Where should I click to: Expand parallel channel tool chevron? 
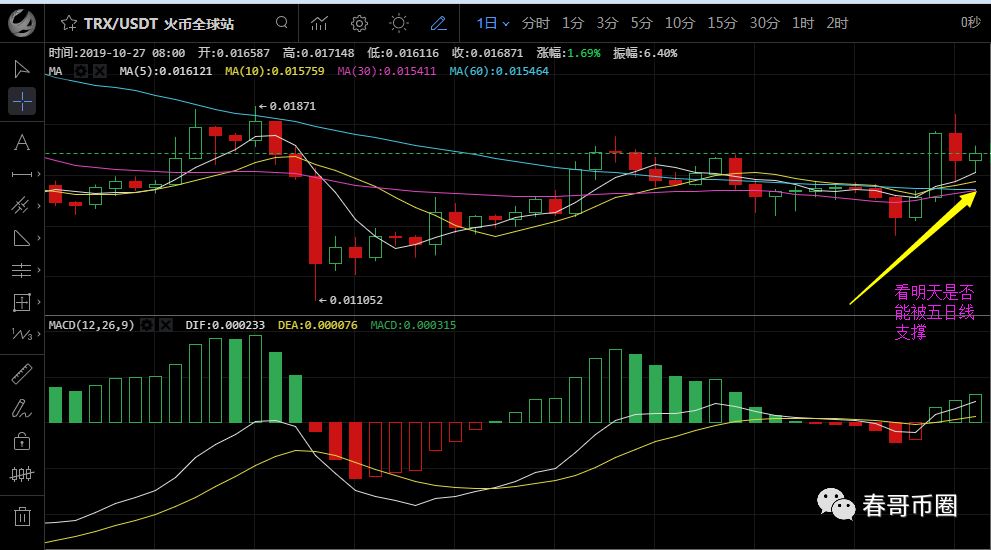point(39,205)
